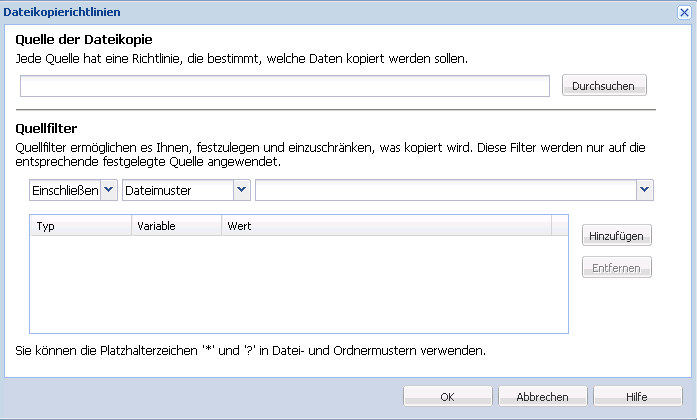
Task: Close the Dateikopierichtlinien dialog with X
Action: [684, 12]
